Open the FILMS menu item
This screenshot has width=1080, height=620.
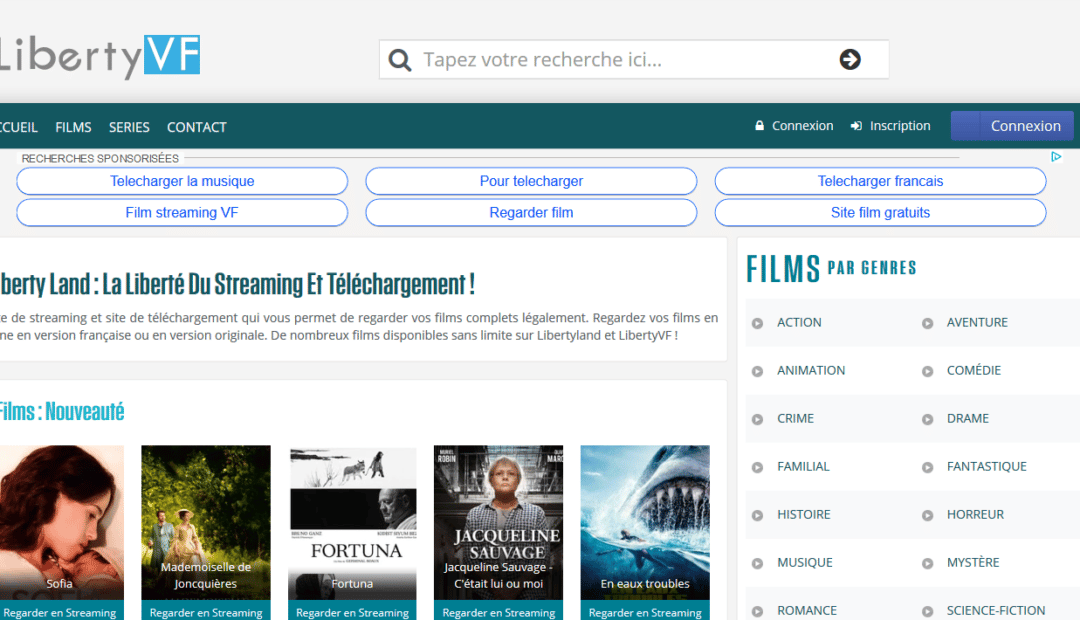click(x=73, y=127)
